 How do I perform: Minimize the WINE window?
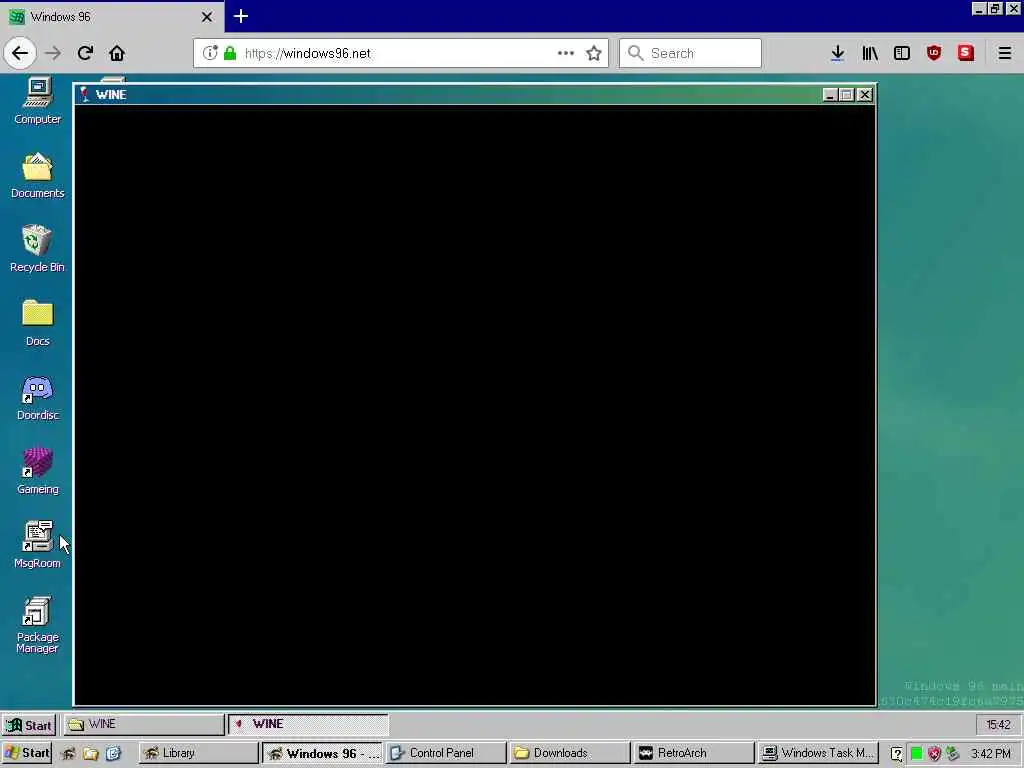point(830,95)
